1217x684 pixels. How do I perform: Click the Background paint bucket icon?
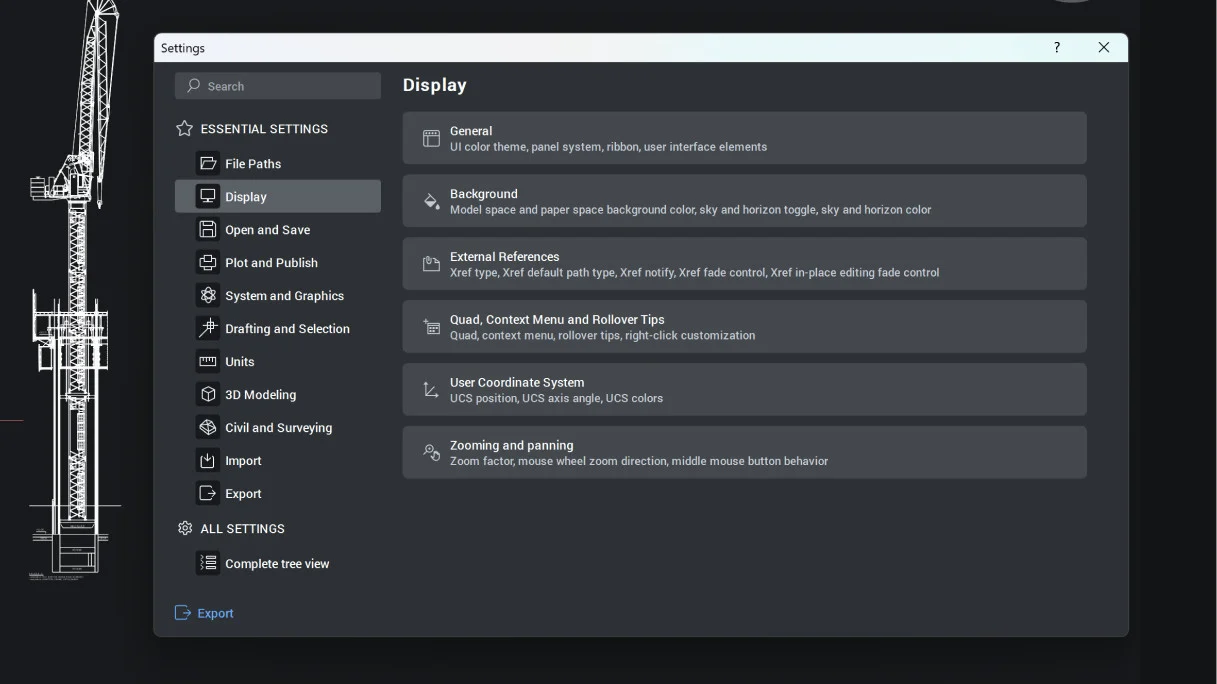[431, 202]
